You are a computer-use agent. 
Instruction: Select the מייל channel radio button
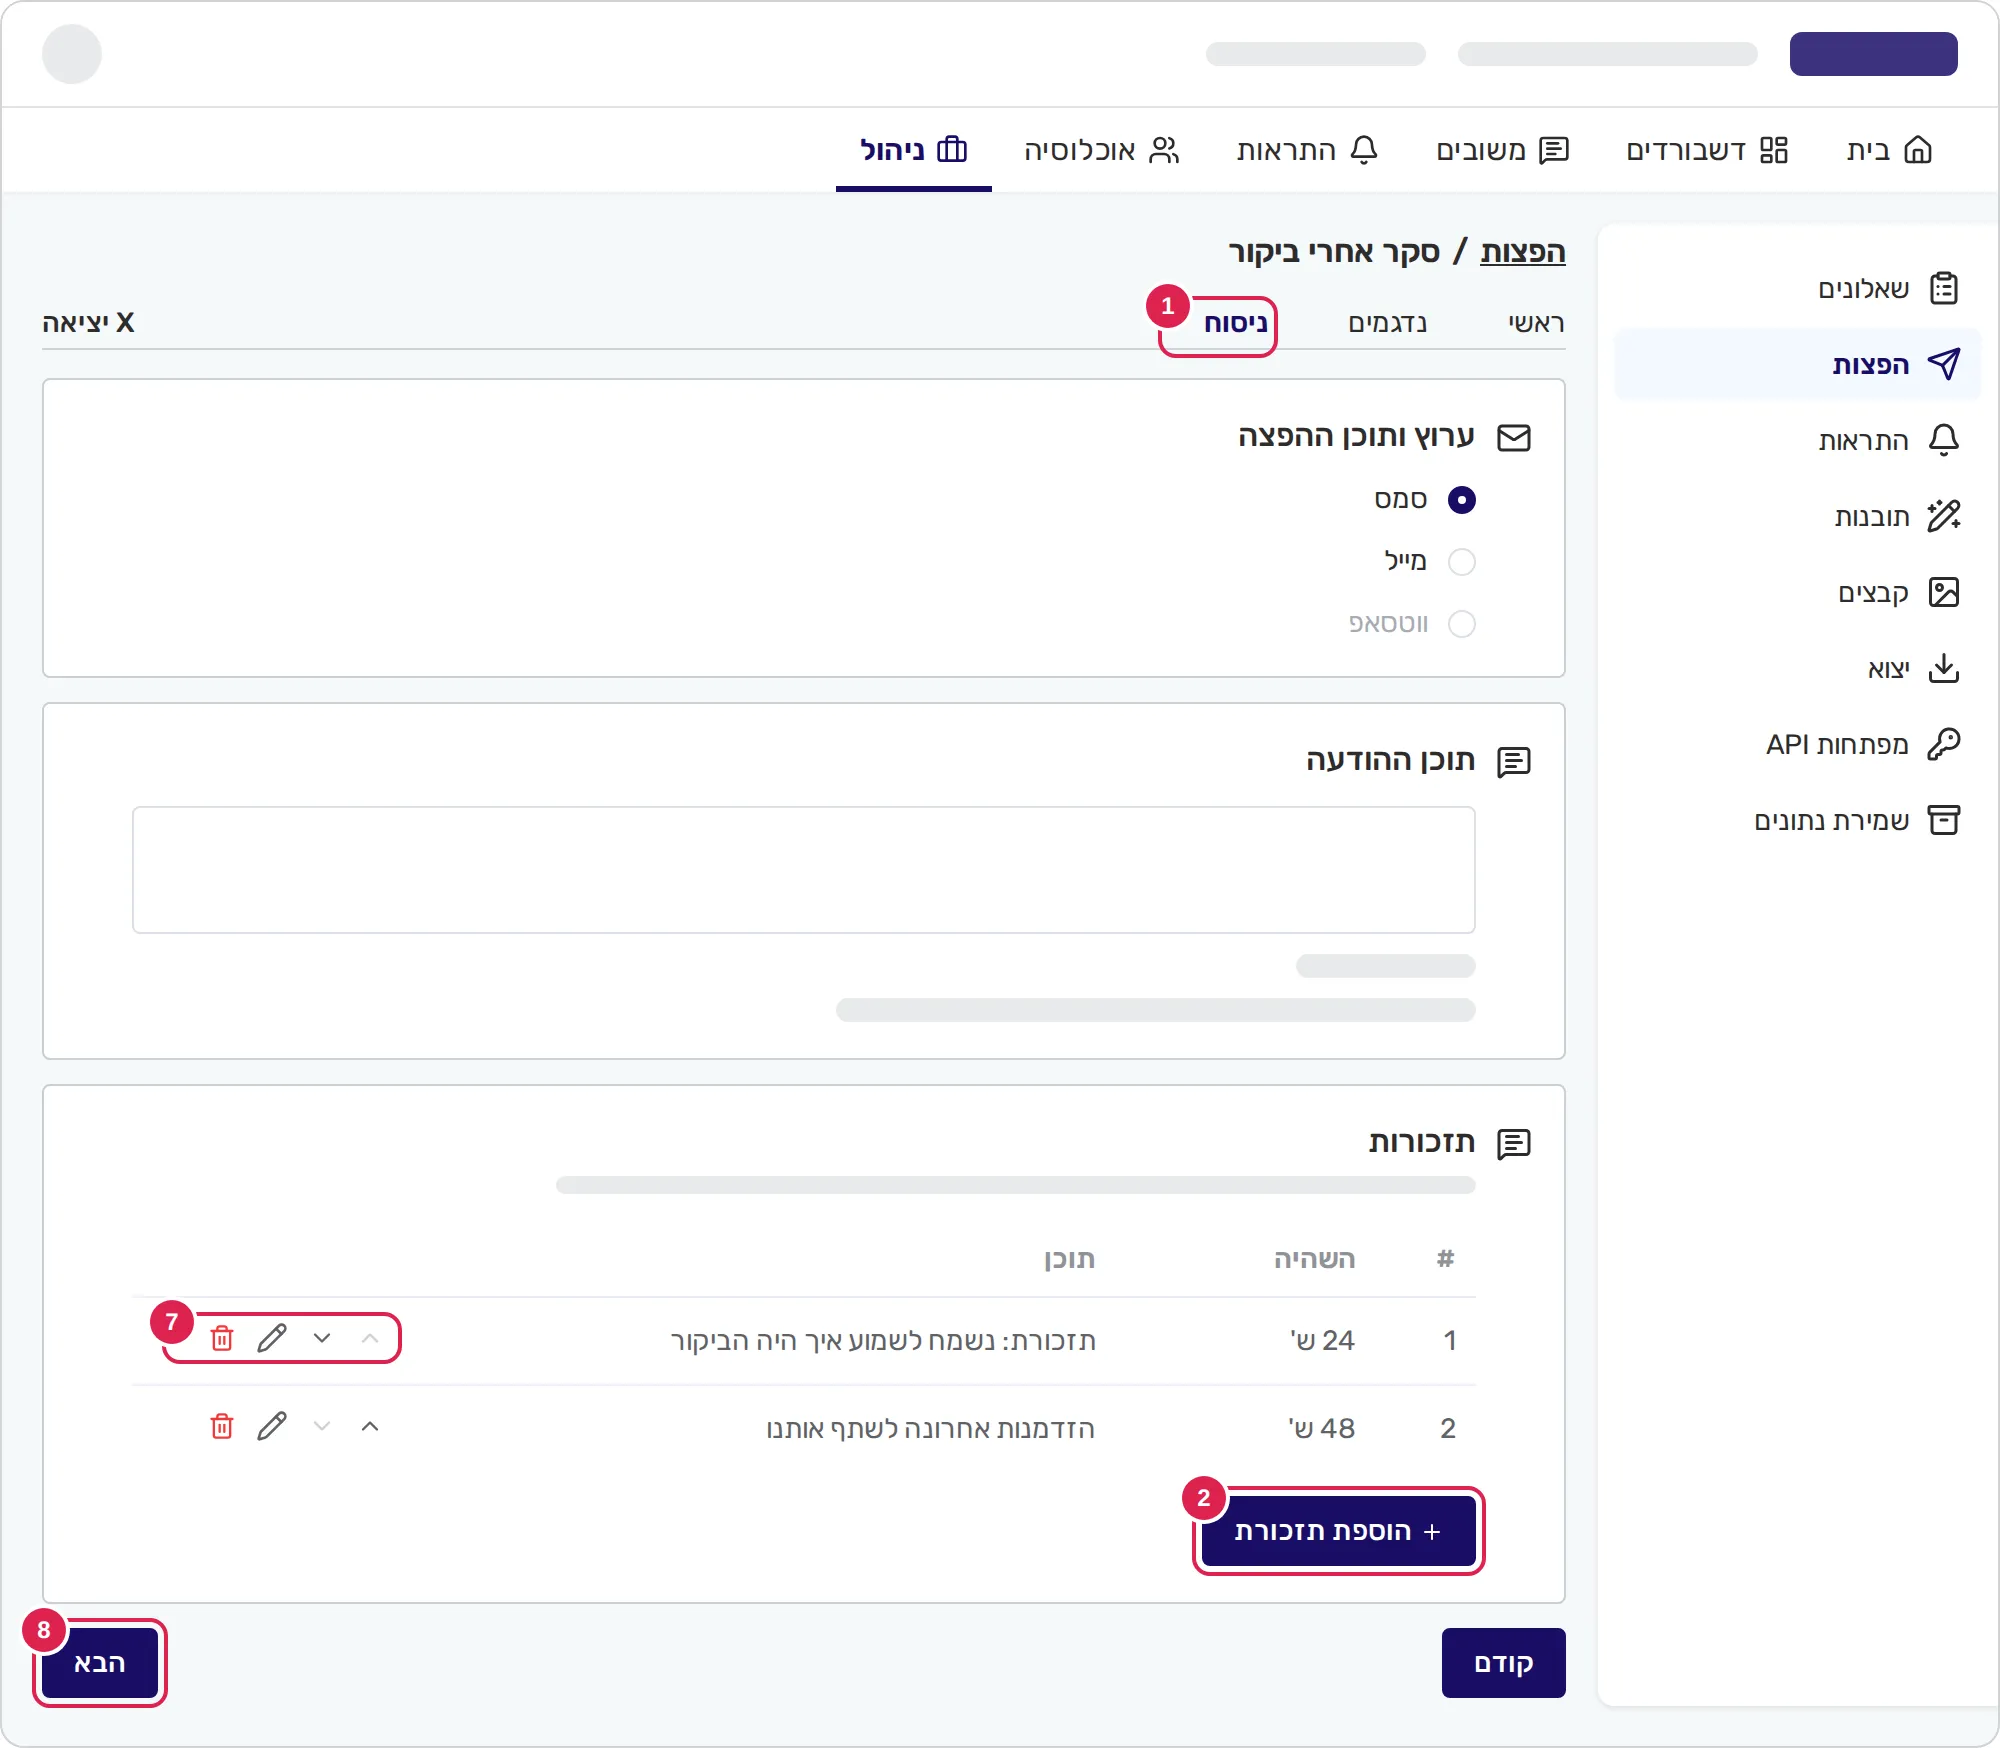tap(1461, 562)
